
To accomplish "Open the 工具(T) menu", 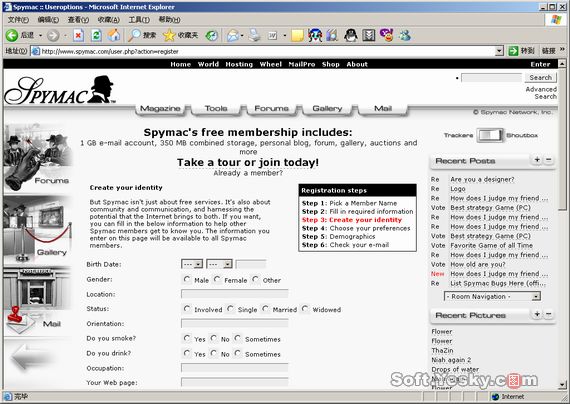I will (139, 20).
